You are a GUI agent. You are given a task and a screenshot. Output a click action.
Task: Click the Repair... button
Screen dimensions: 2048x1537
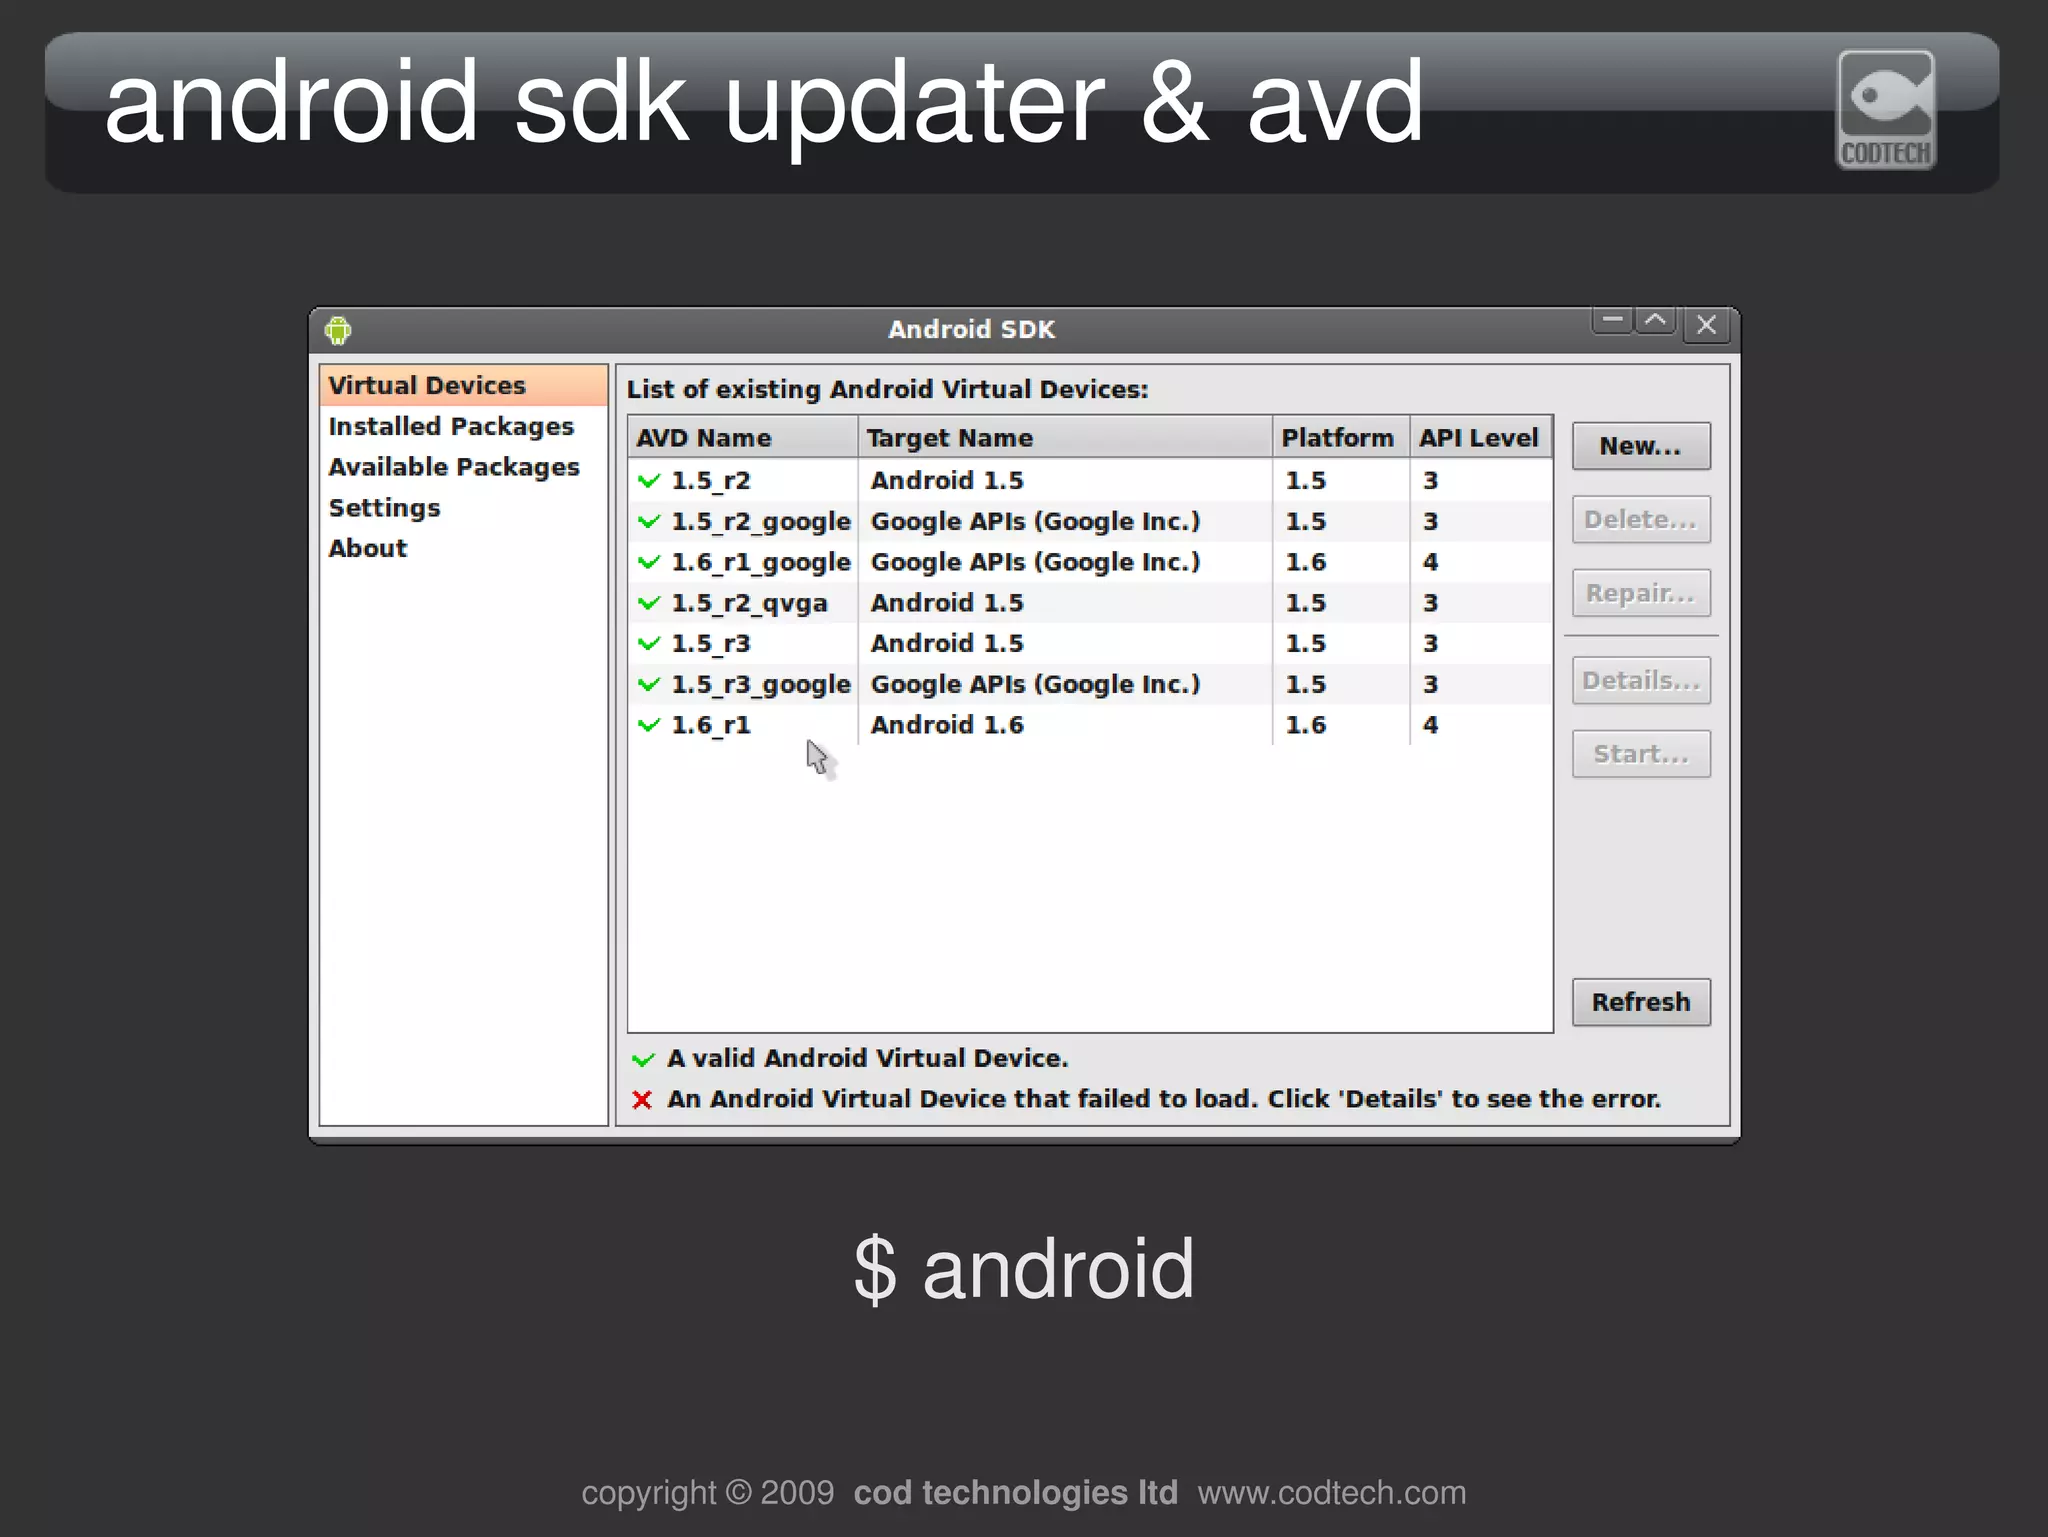click(x=1641, y=594)
